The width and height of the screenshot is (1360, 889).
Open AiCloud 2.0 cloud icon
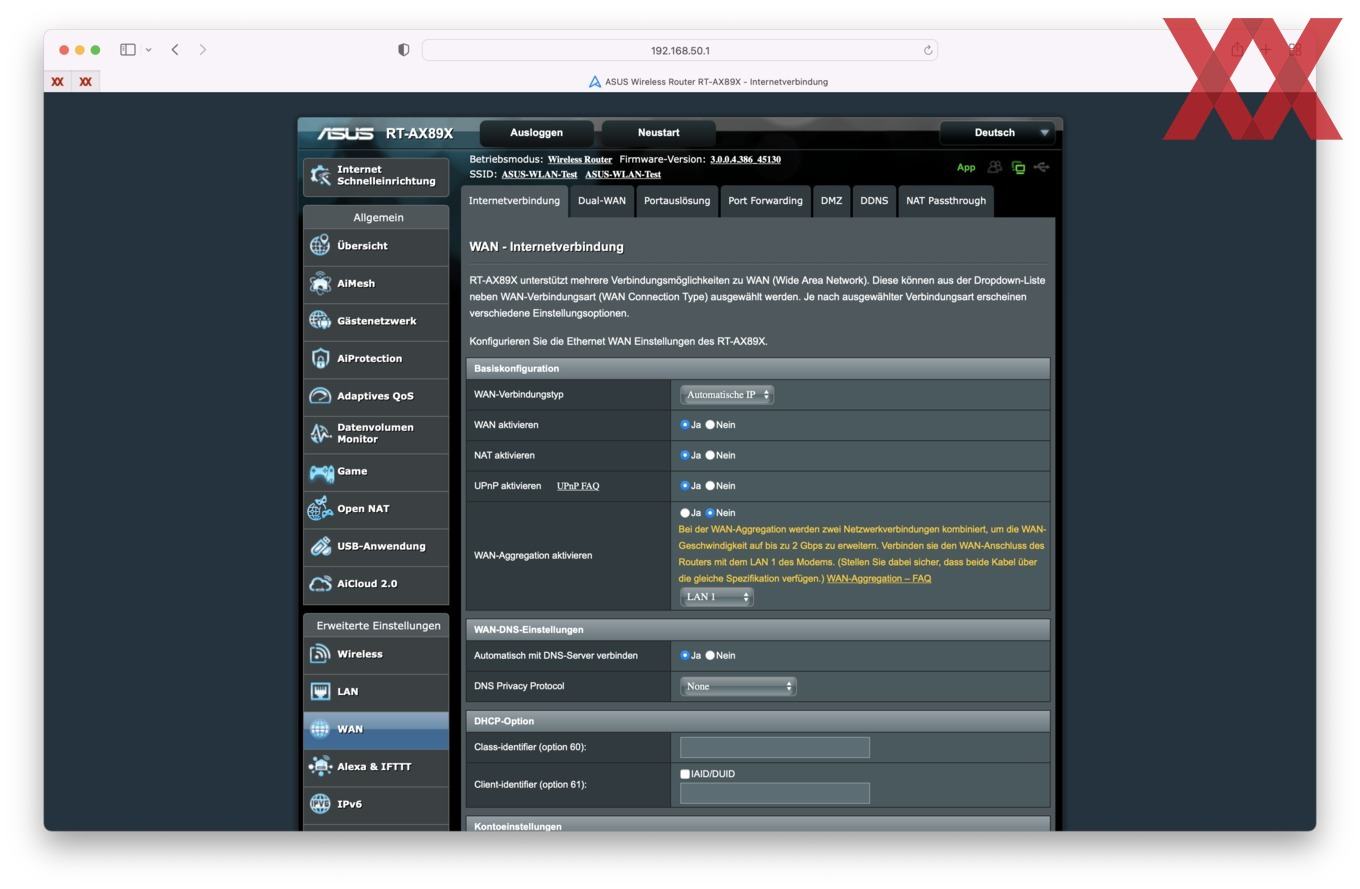click(x=320, y=583)
